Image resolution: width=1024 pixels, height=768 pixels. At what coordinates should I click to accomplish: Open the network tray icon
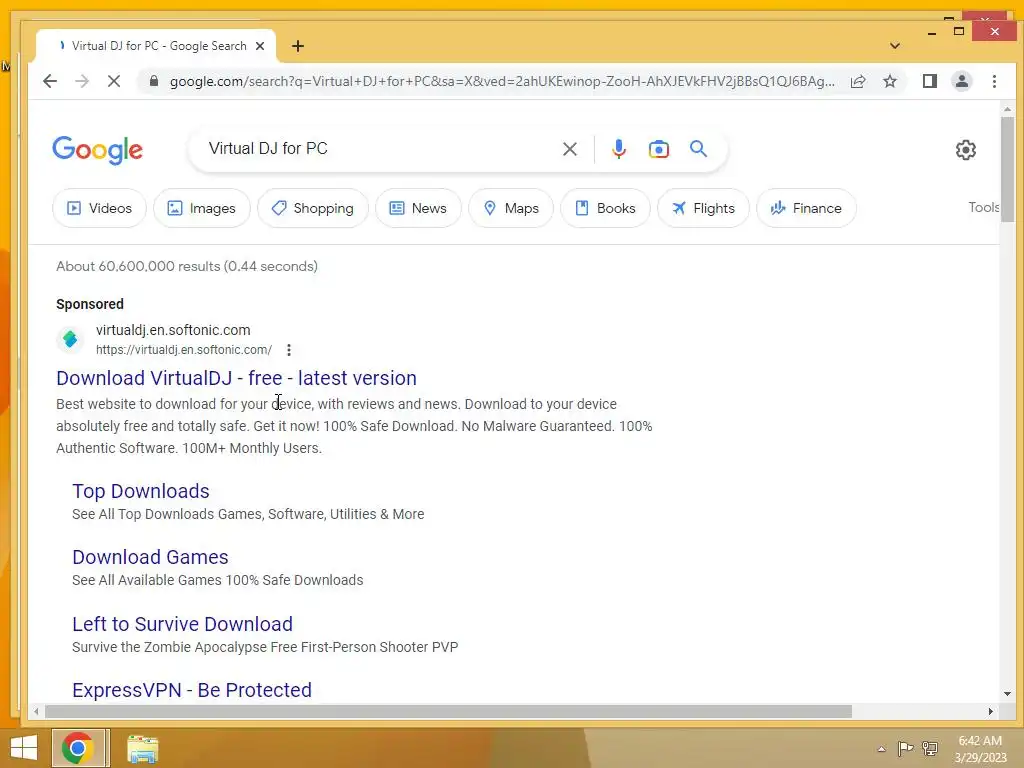click(x=930, y=748)
